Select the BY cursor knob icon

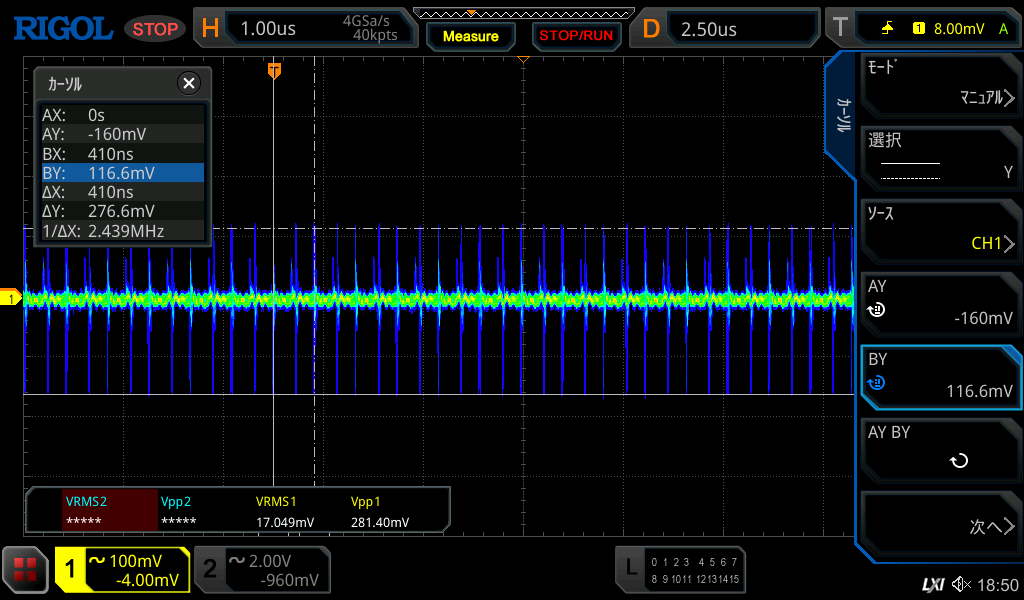(x=876, y=383)
